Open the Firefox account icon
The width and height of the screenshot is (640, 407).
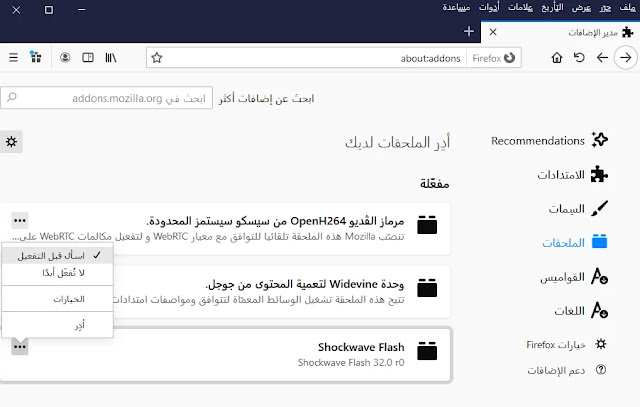(65, 58)
